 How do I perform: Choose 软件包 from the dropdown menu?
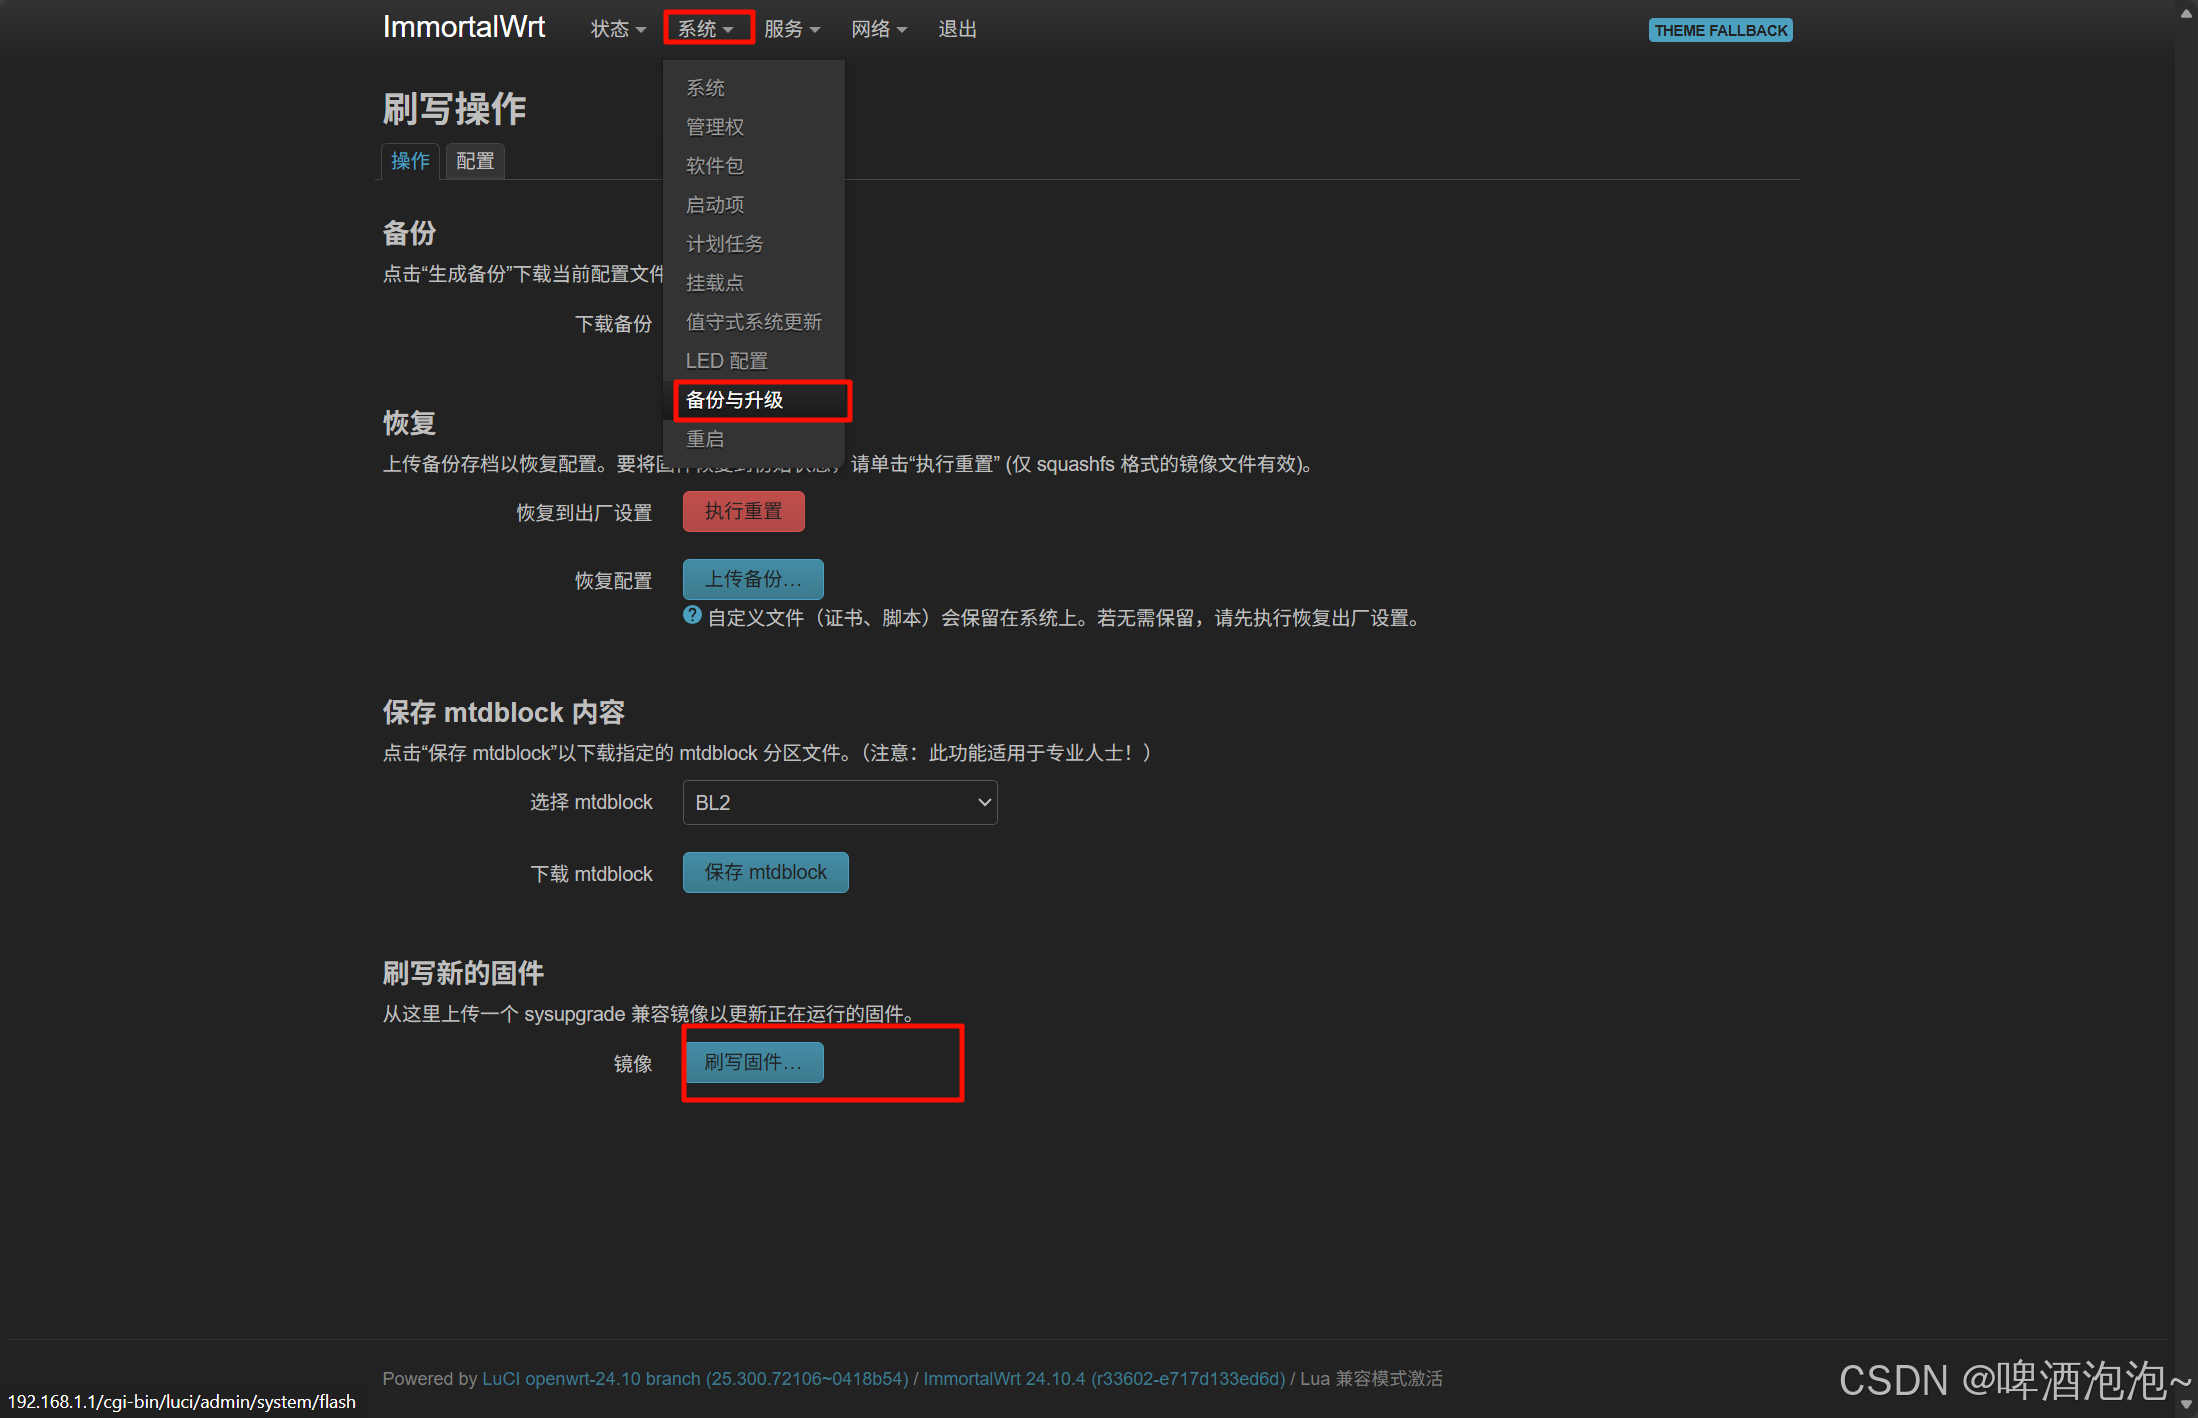coord(715,166)
